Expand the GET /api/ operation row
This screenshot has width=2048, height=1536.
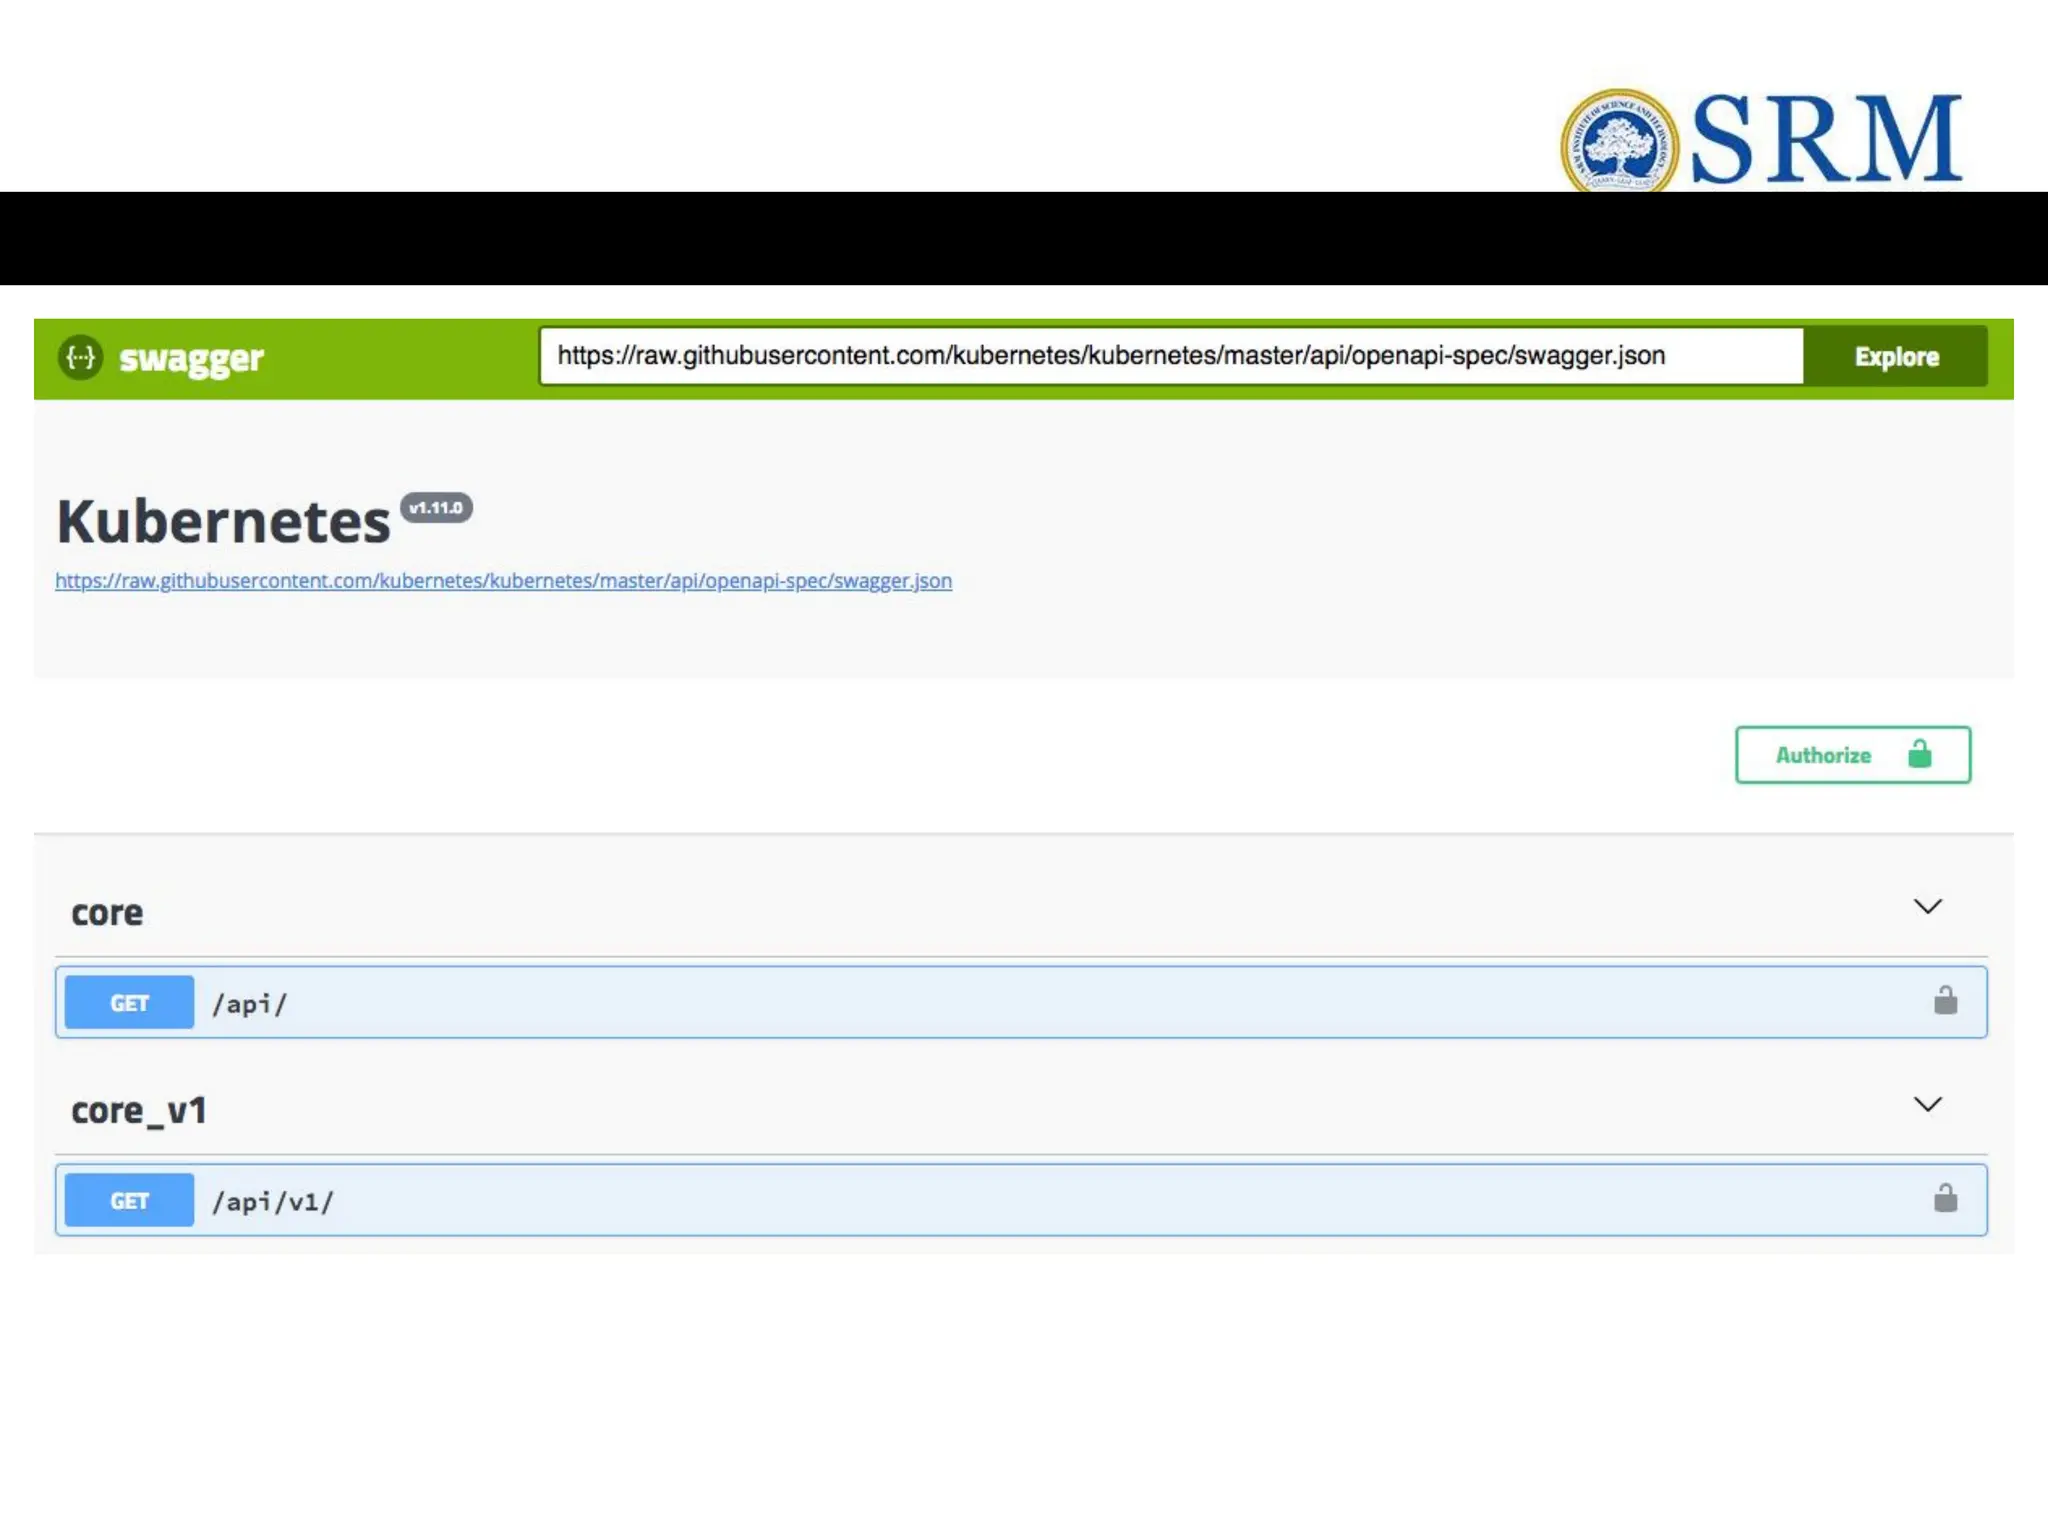point(1000,1003)
